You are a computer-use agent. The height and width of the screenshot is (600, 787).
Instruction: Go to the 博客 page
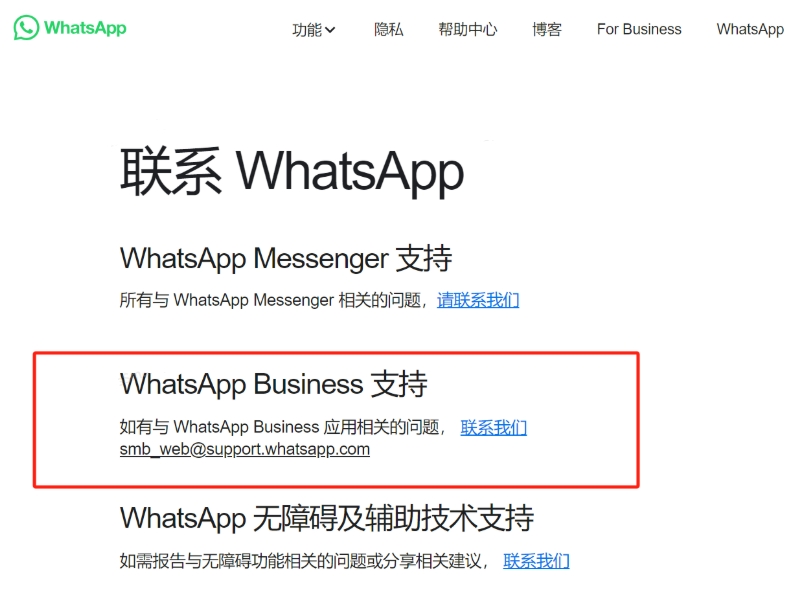[547, 29]
